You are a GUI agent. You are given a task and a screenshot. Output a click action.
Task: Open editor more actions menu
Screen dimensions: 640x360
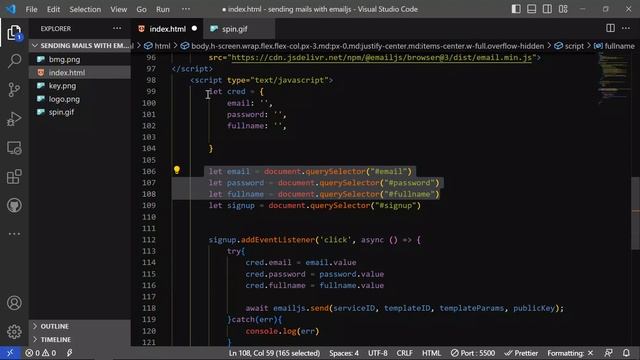click(x=626, y=28)
